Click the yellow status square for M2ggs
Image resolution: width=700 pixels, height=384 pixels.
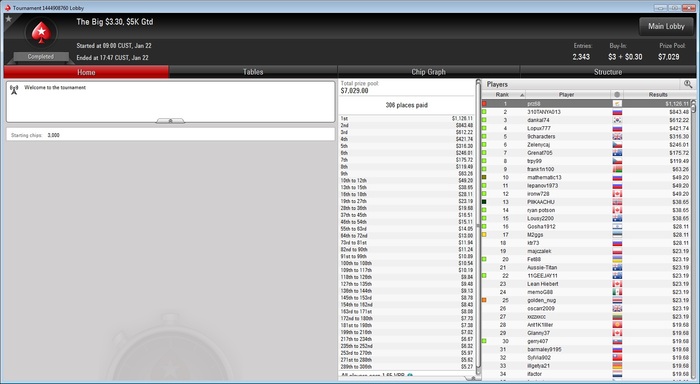[484, 235]
